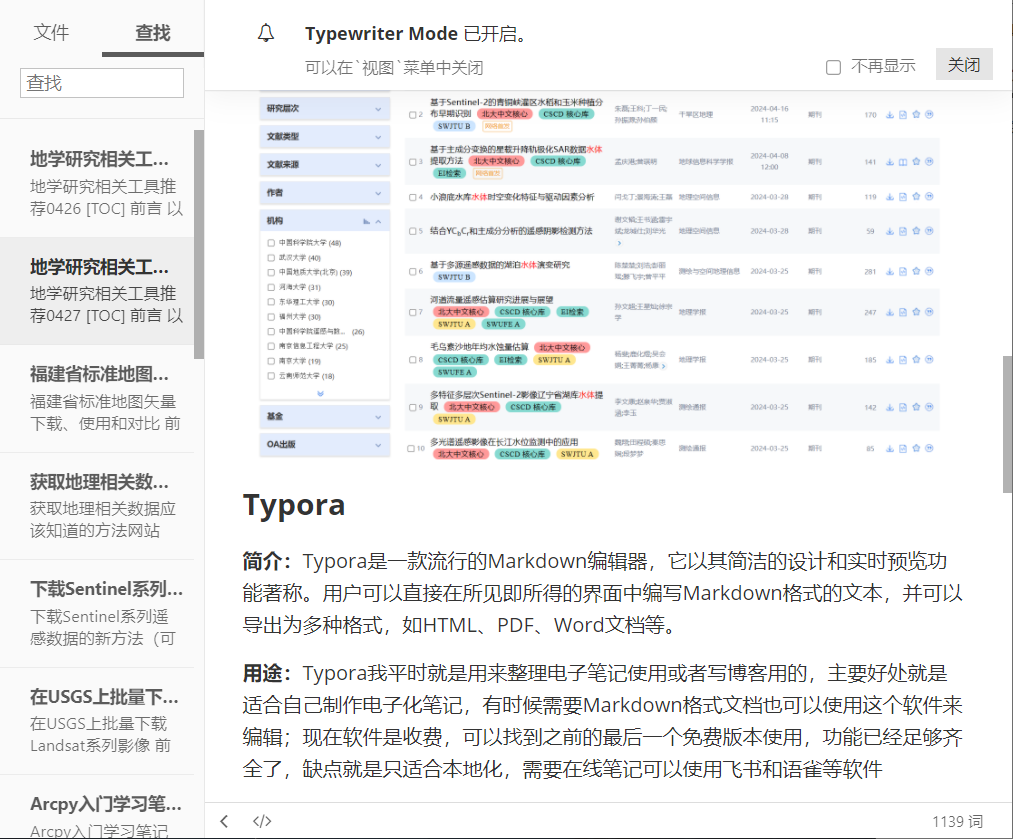Check the 不再显示 checkbox
The image size is (1013, 839).
coord(833,67)
